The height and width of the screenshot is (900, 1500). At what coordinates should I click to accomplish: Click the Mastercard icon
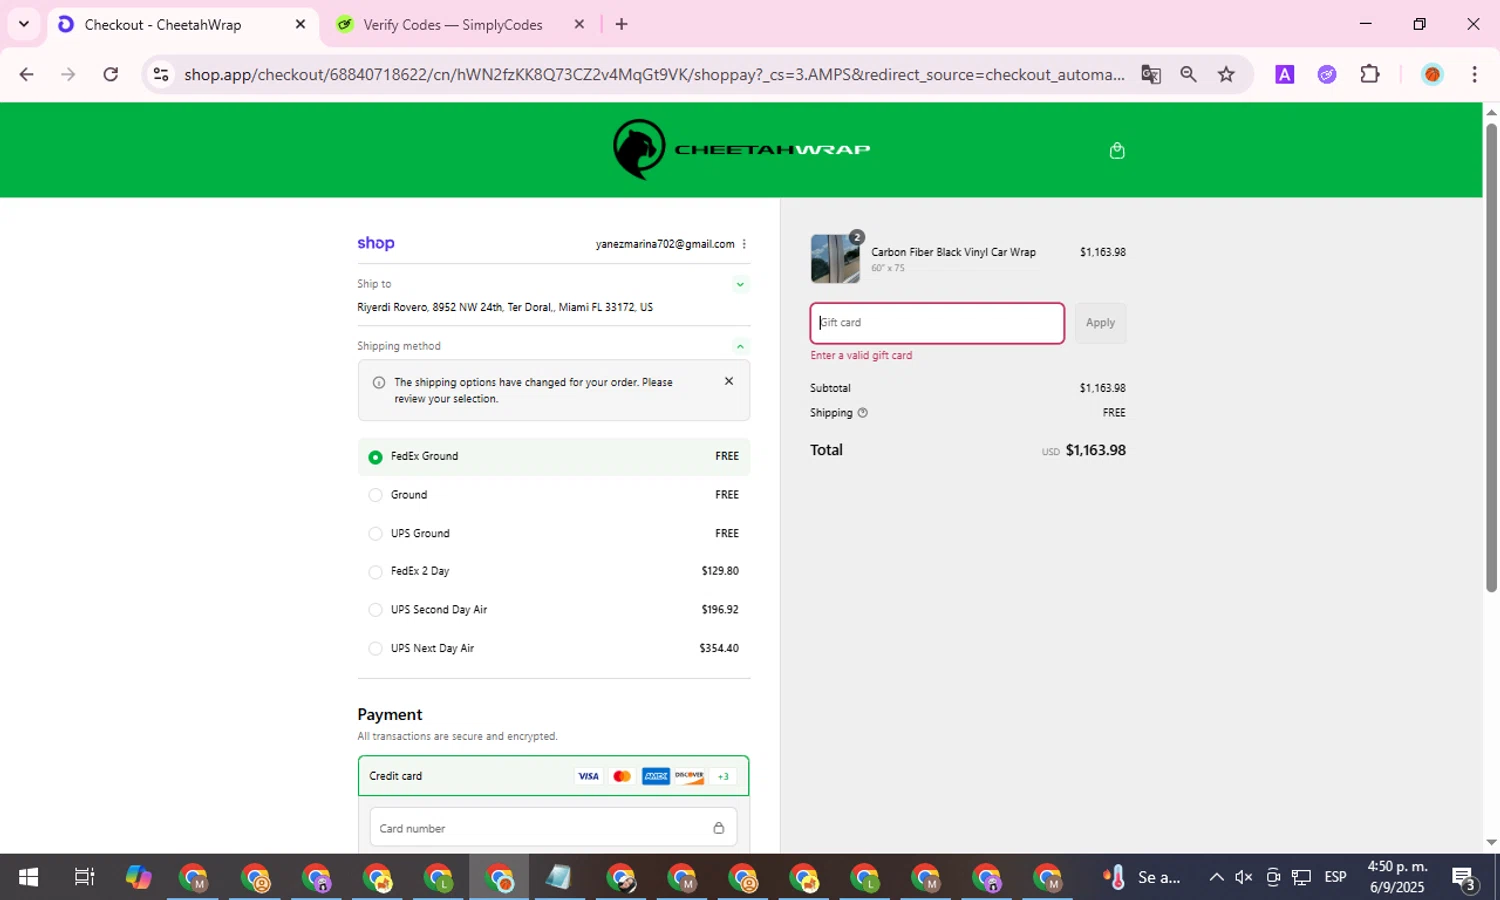point(622,776)
